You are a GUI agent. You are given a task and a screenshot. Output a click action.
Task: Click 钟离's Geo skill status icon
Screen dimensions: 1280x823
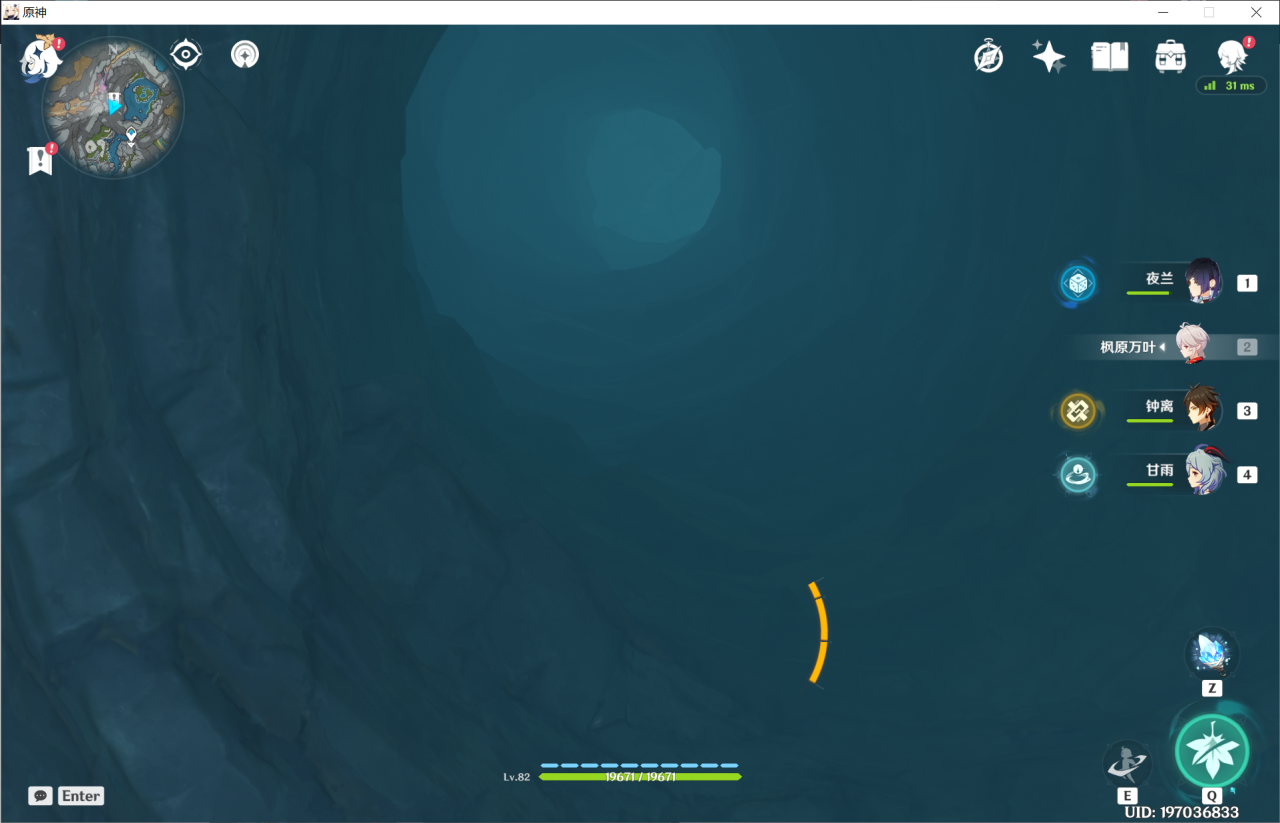click(x=1078, y=410)
